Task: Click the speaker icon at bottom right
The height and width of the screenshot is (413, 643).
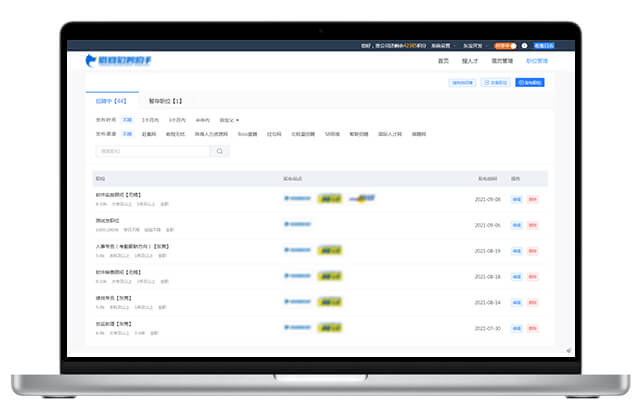Action: [568, 350]
